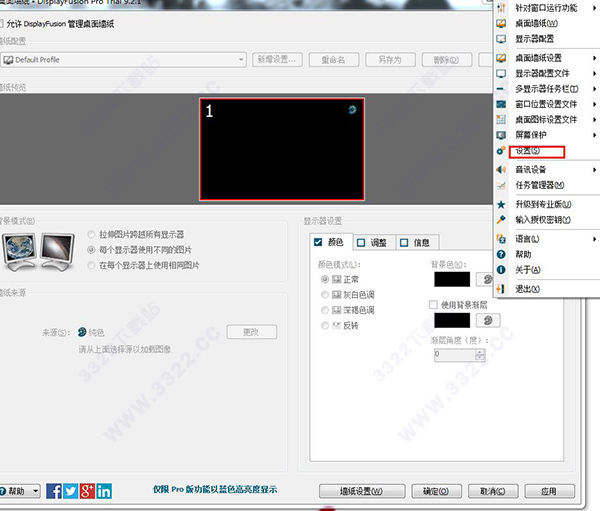Pick the 背景色 black color swatch
Image resolution: width=600 pixels, height=511 pixels.
coord(452,279)
